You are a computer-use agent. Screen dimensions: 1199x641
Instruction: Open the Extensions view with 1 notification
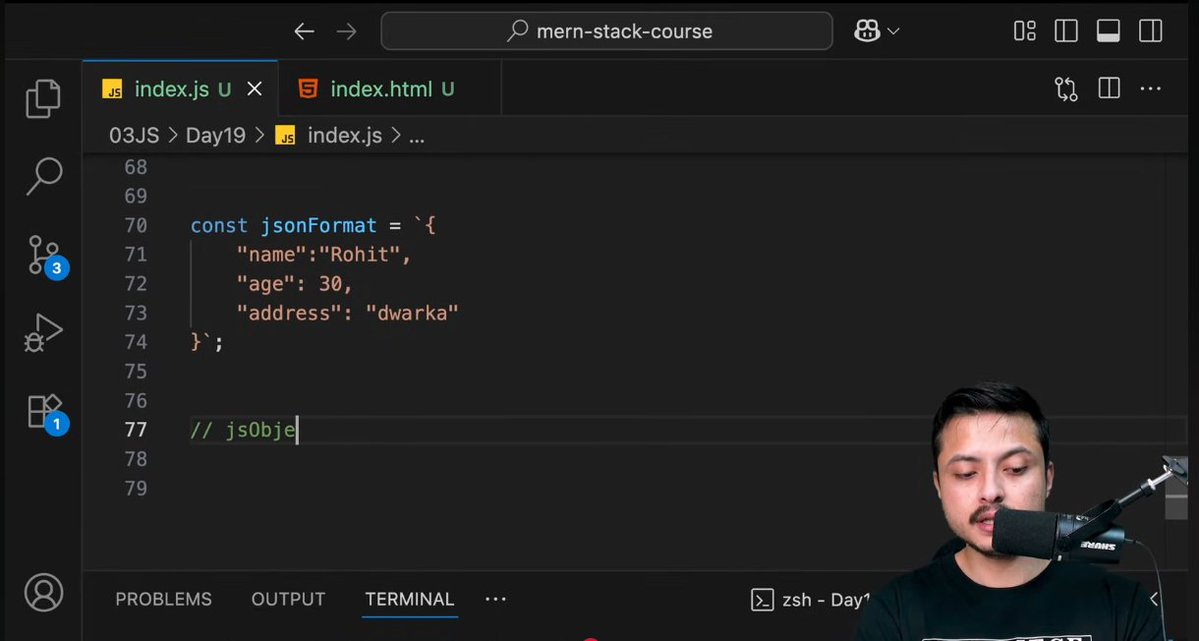pyautogui.click(x=42, y=410)
